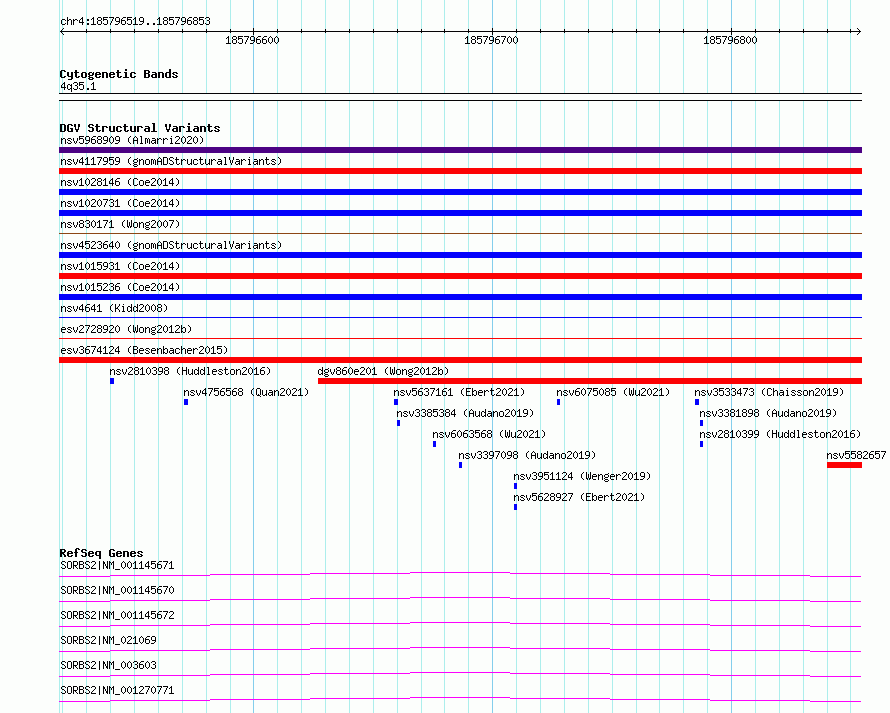This screenshot has height=713, width=890.
Task: Click the short red nsv5582657 variant bar
Action: coord(845,465)
